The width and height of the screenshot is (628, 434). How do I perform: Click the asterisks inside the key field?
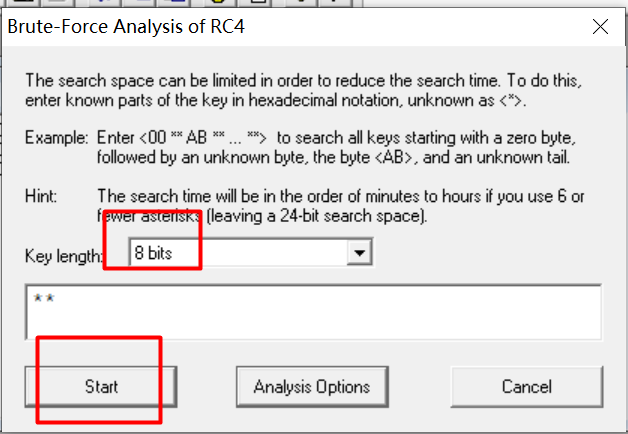[x=44, y=298]
